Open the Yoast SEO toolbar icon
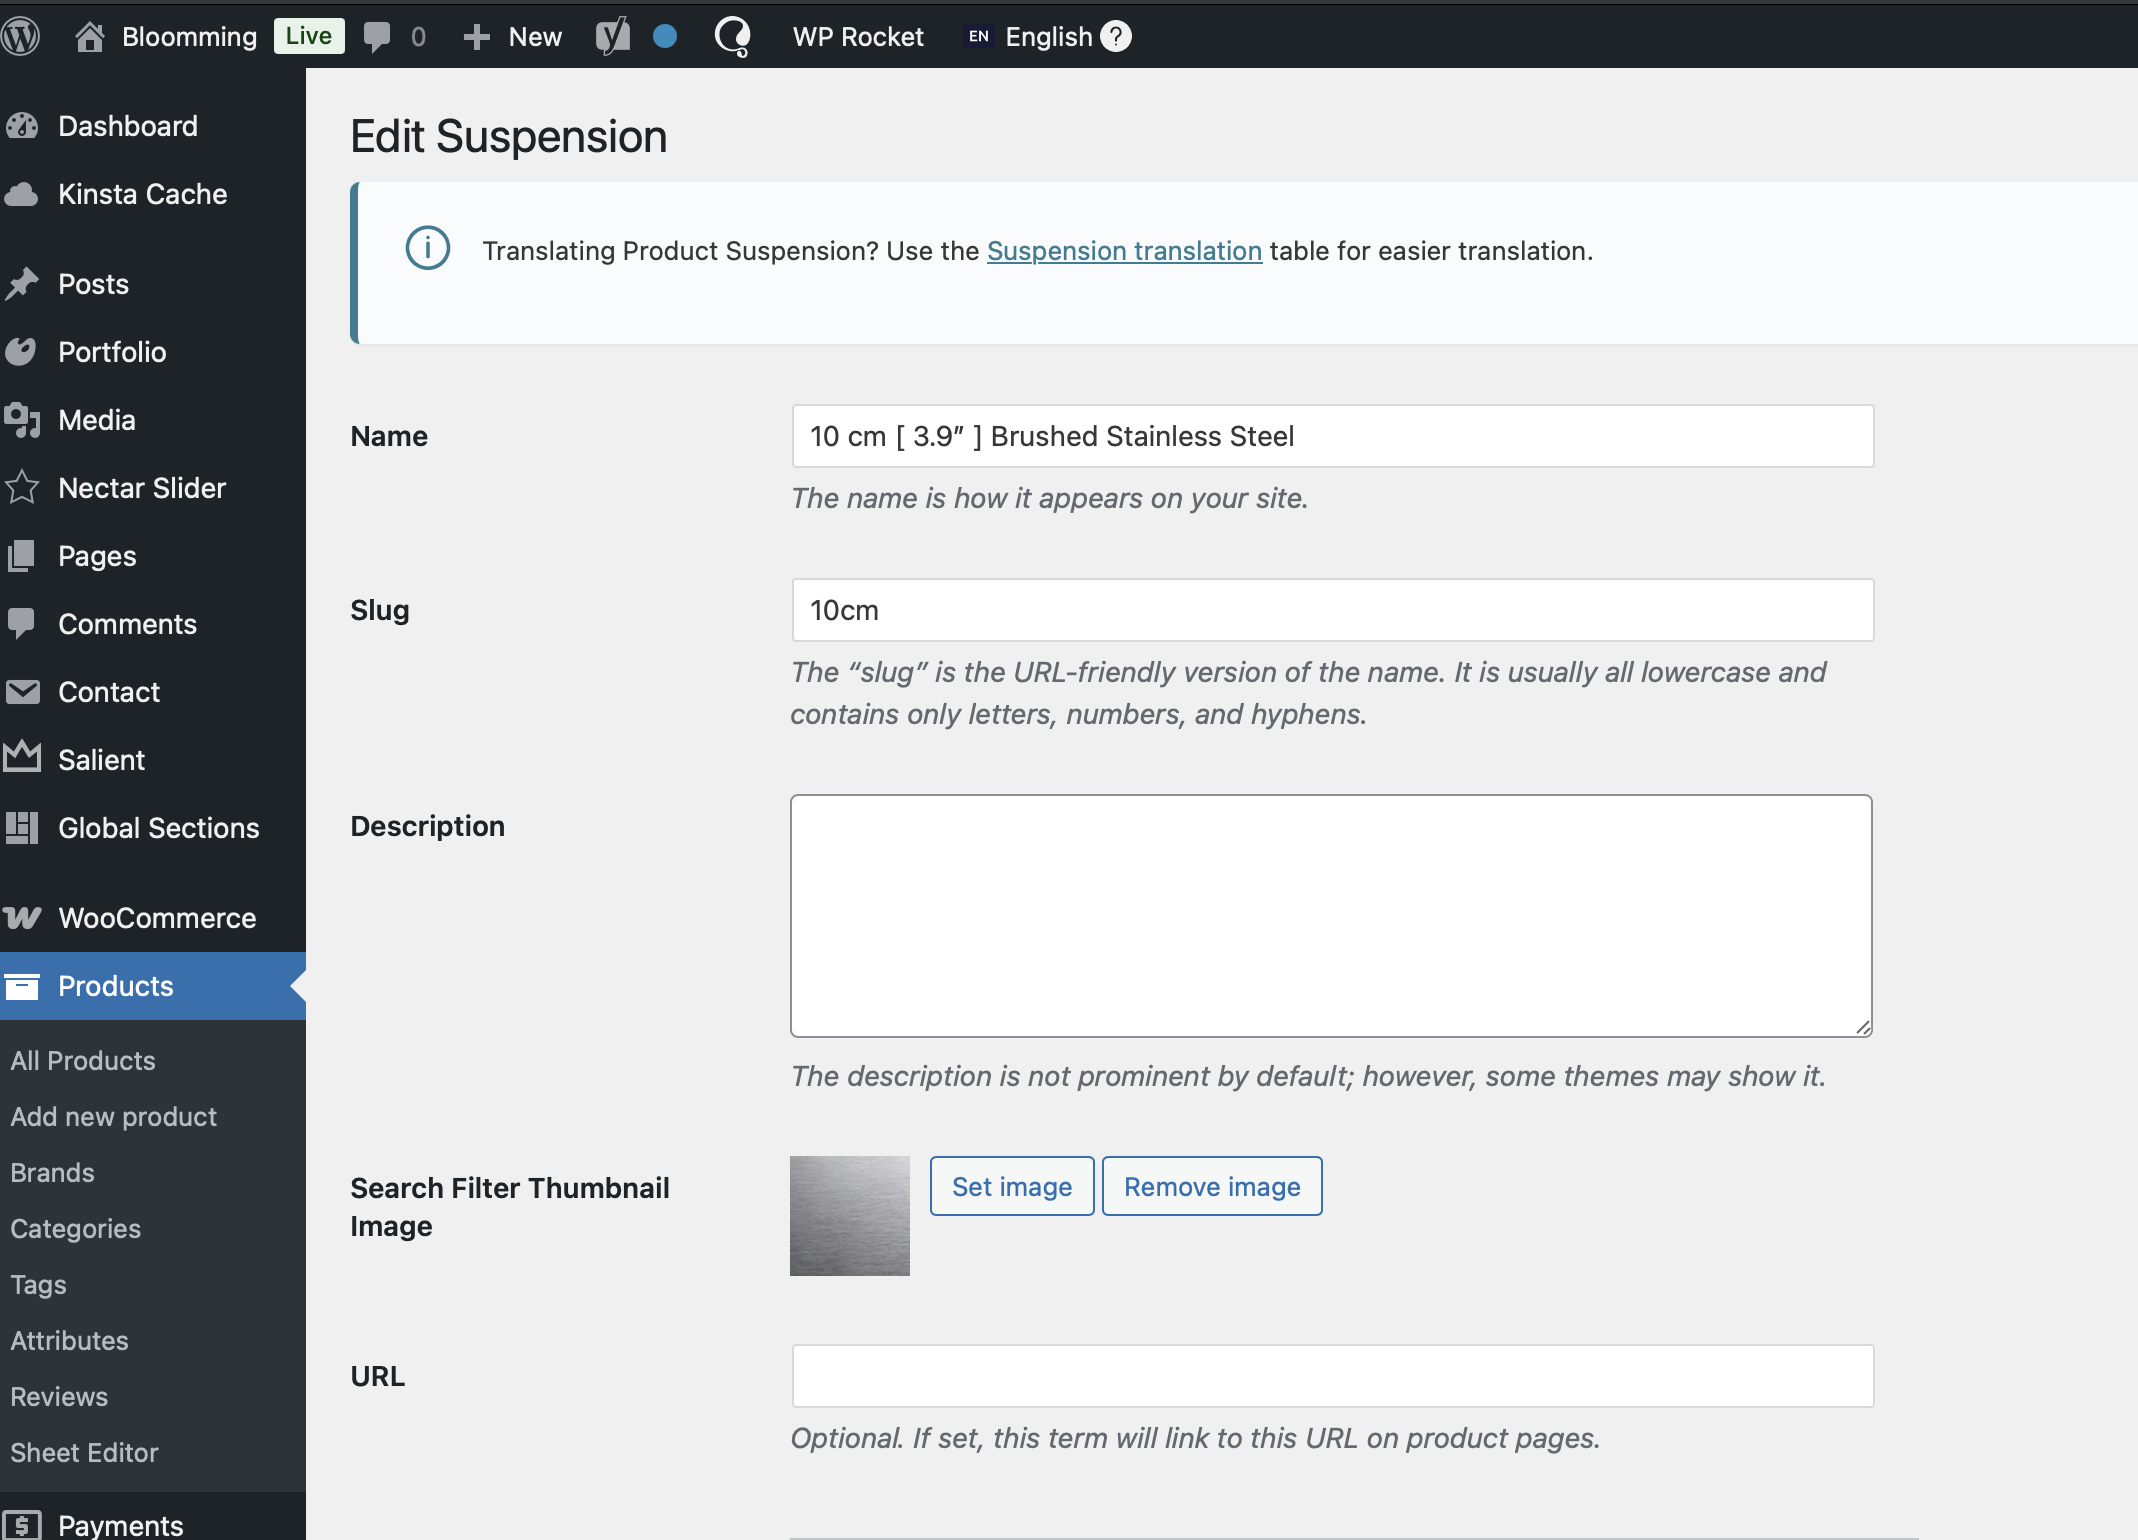 [x=613, y=37]
